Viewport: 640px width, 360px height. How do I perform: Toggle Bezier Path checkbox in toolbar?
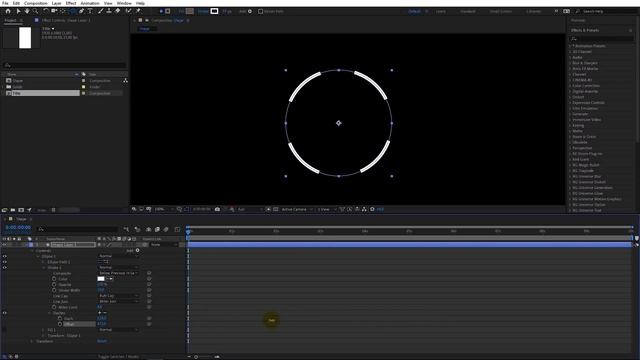pos(260,11)
